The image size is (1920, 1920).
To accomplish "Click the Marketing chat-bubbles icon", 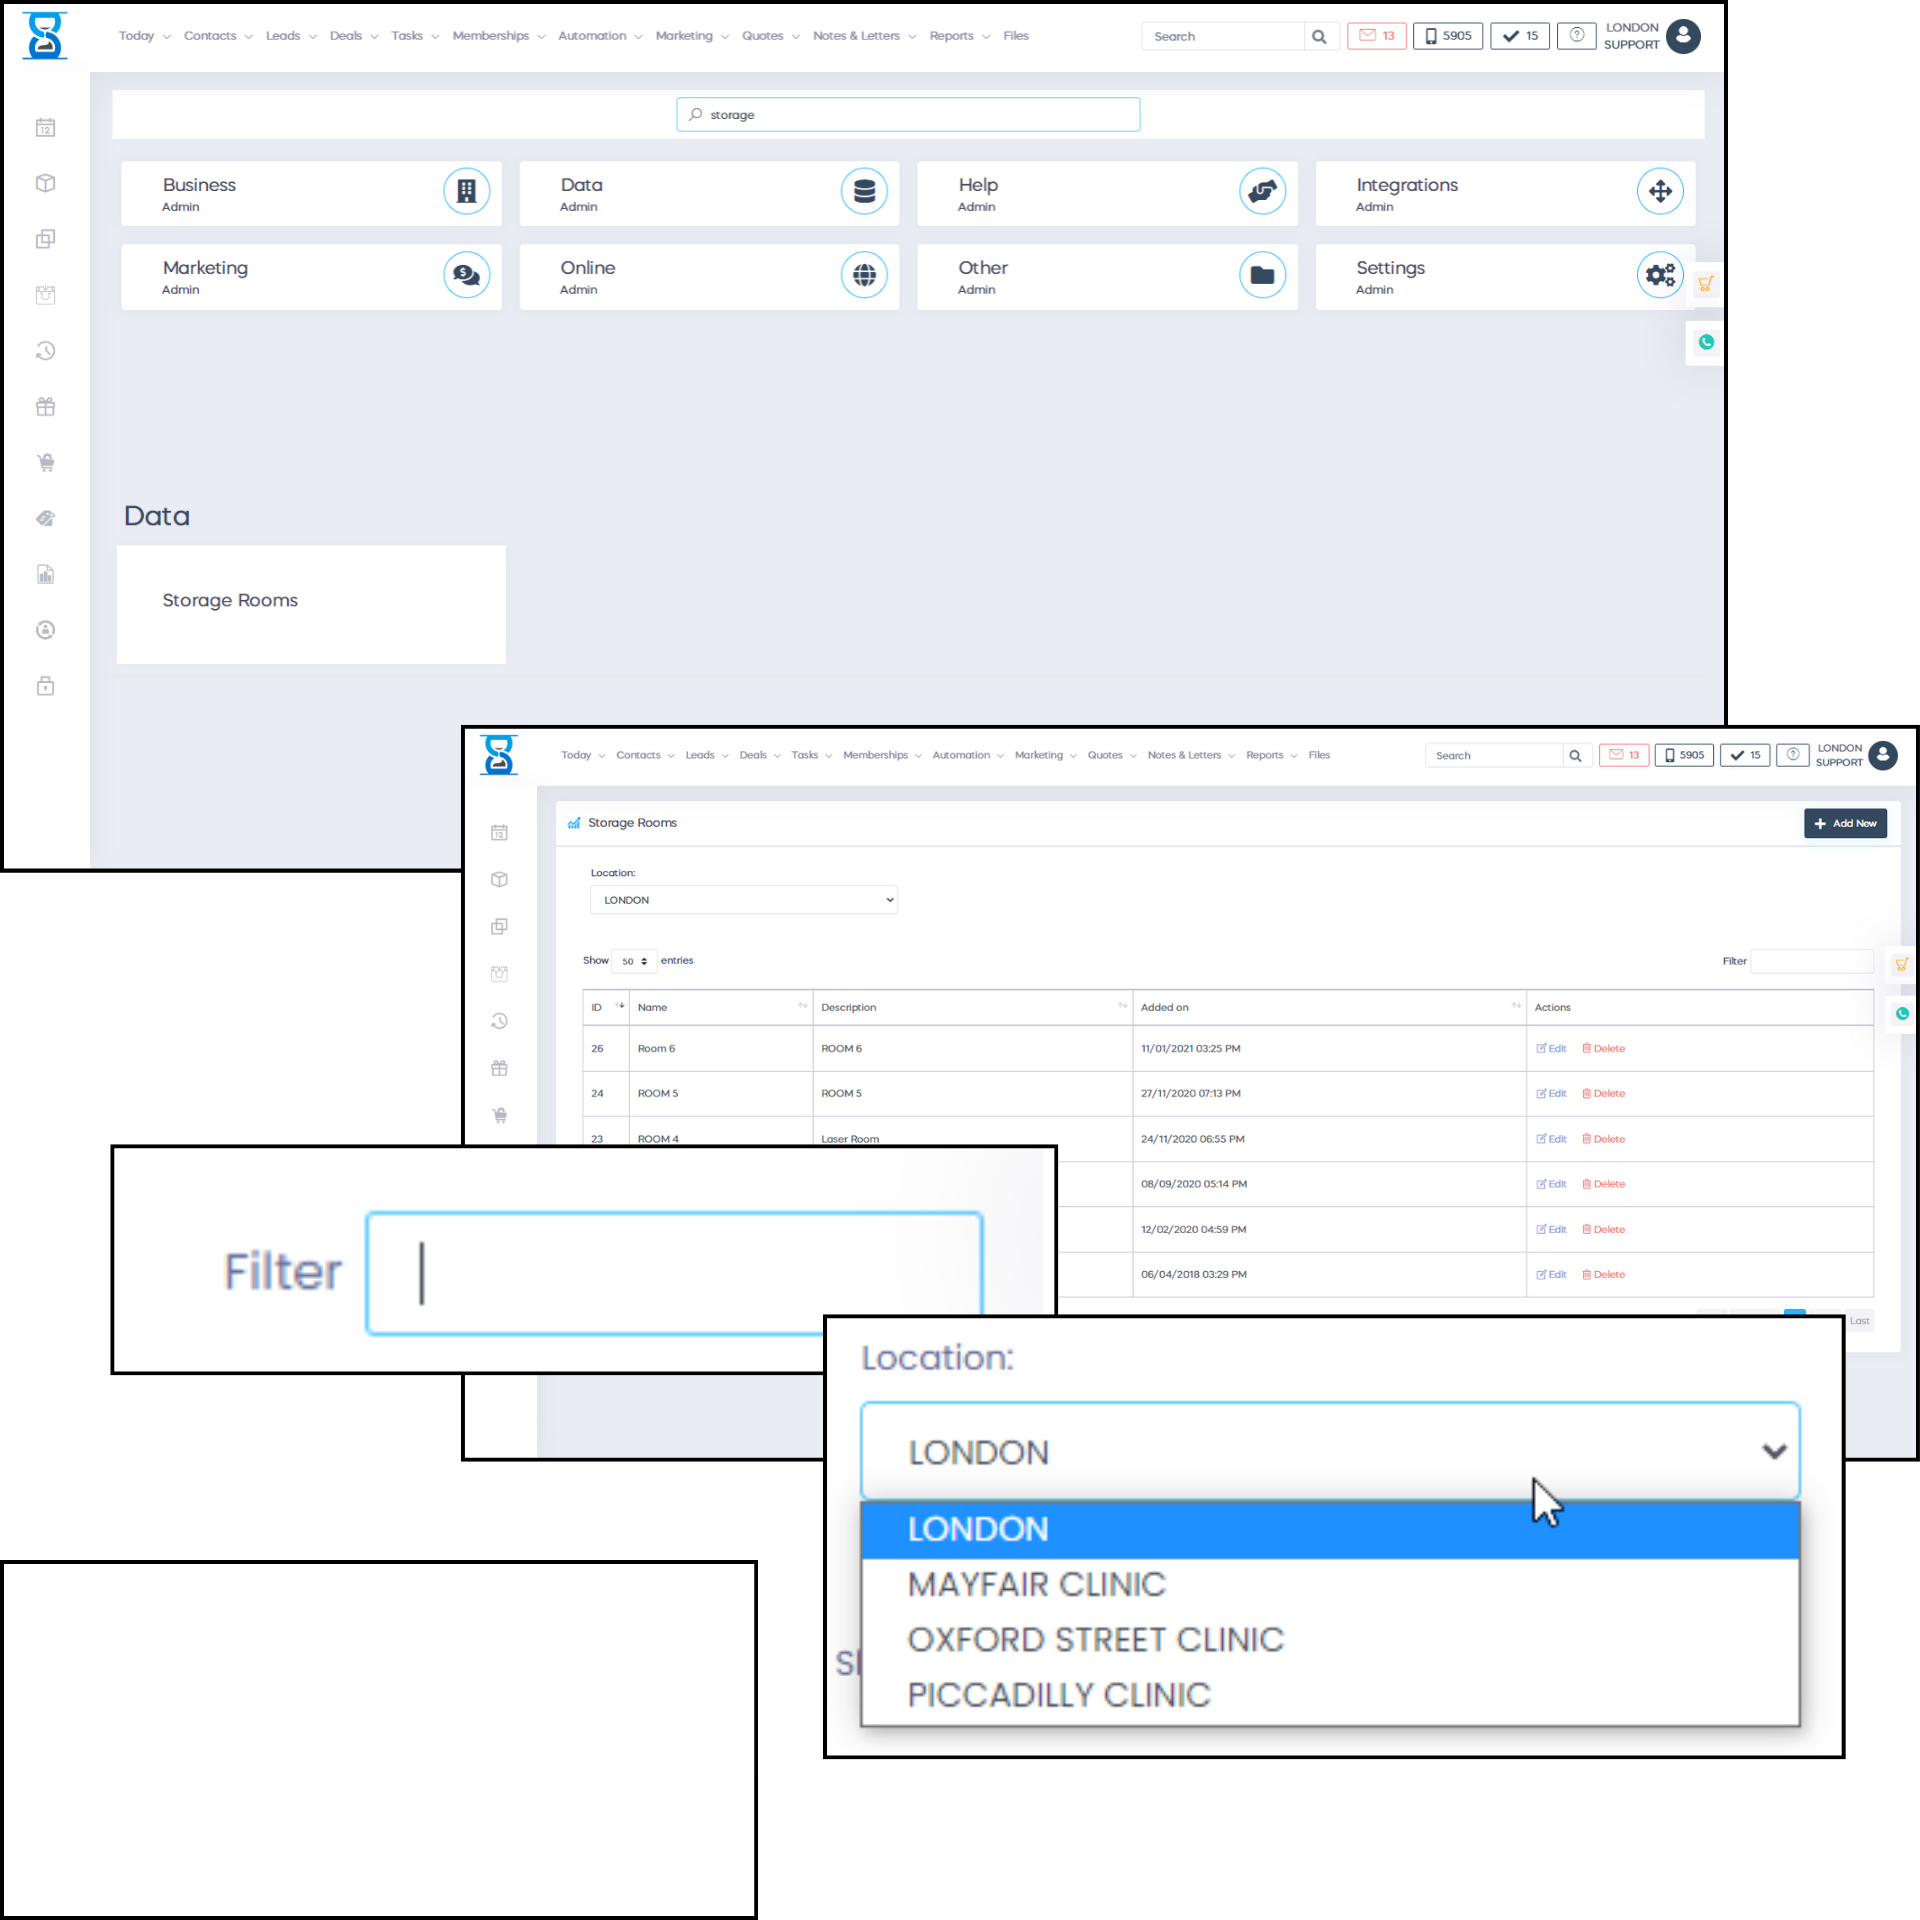I will pyautogui.click(x=466, y=274).
